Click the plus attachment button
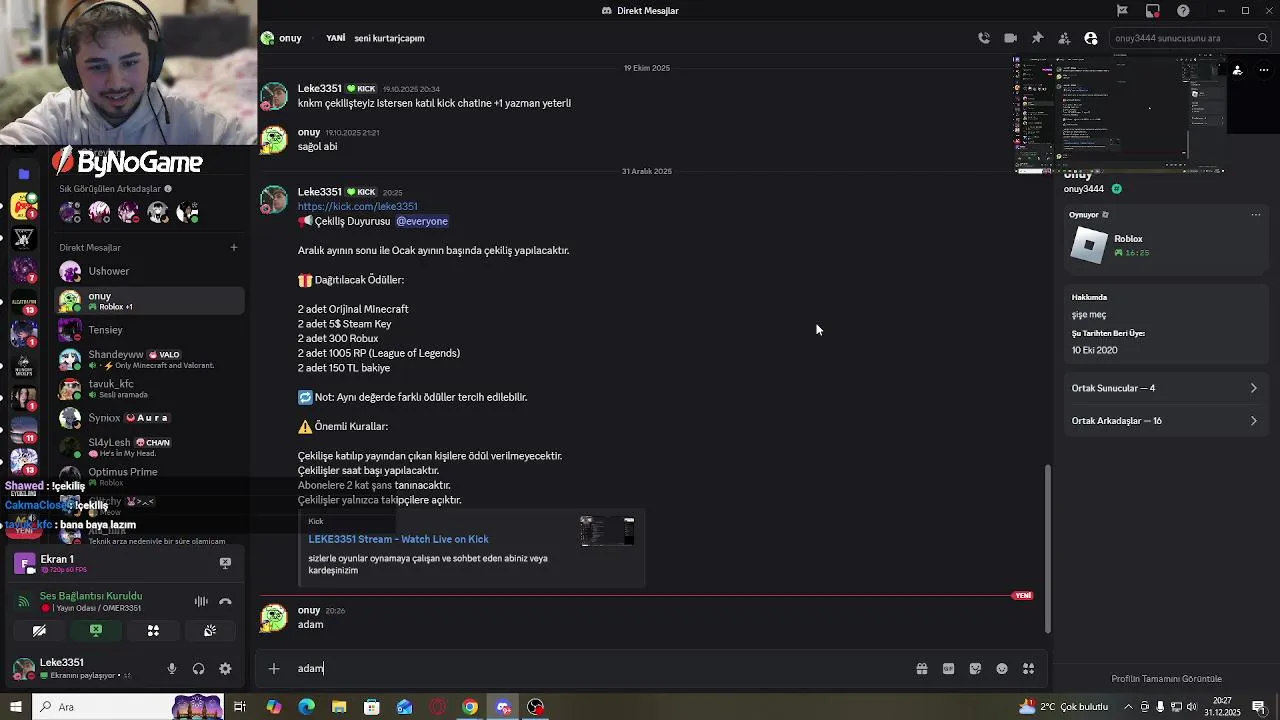The image size is (1280, 720). [274, 669]
